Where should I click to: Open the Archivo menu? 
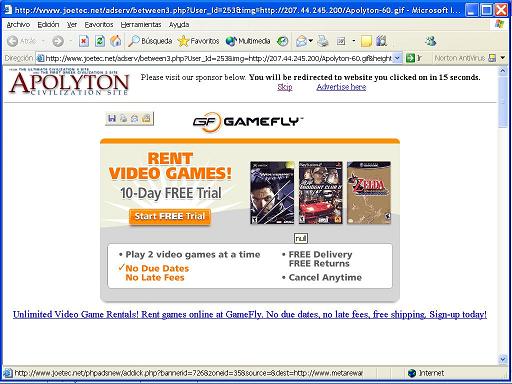[x=18, y=25]
